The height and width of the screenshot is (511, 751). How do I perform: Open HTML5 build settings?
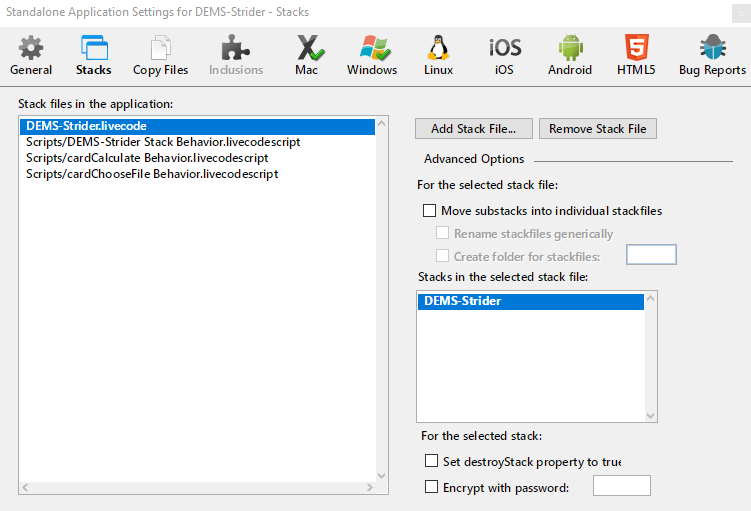click(x=635, y=55)
